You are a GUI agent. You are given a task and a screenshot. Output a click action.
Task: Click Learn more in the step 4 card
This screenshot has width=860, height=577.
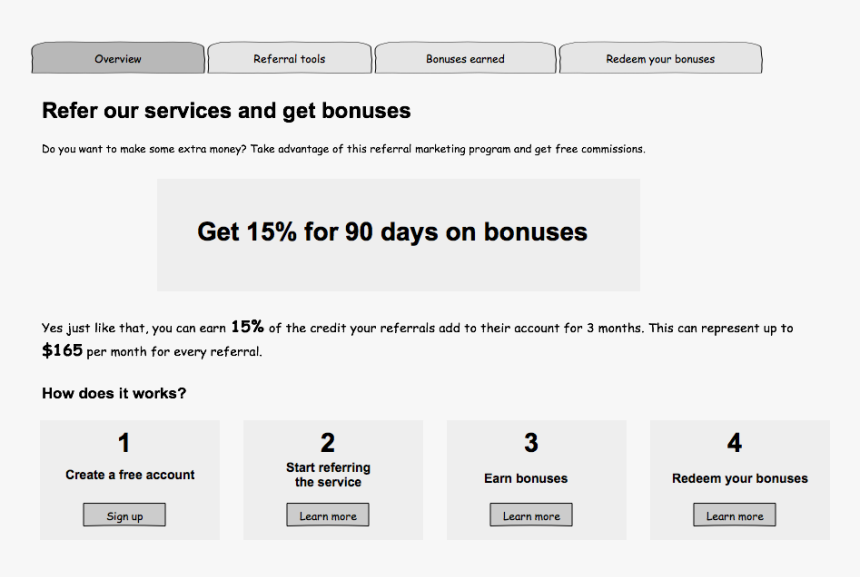point(734,516)
